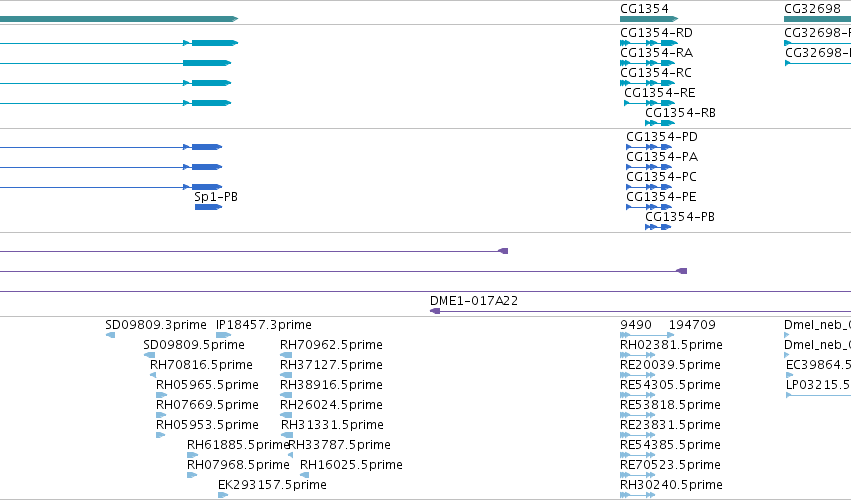Click the CG1354-RD transcript label

point(656,33)
